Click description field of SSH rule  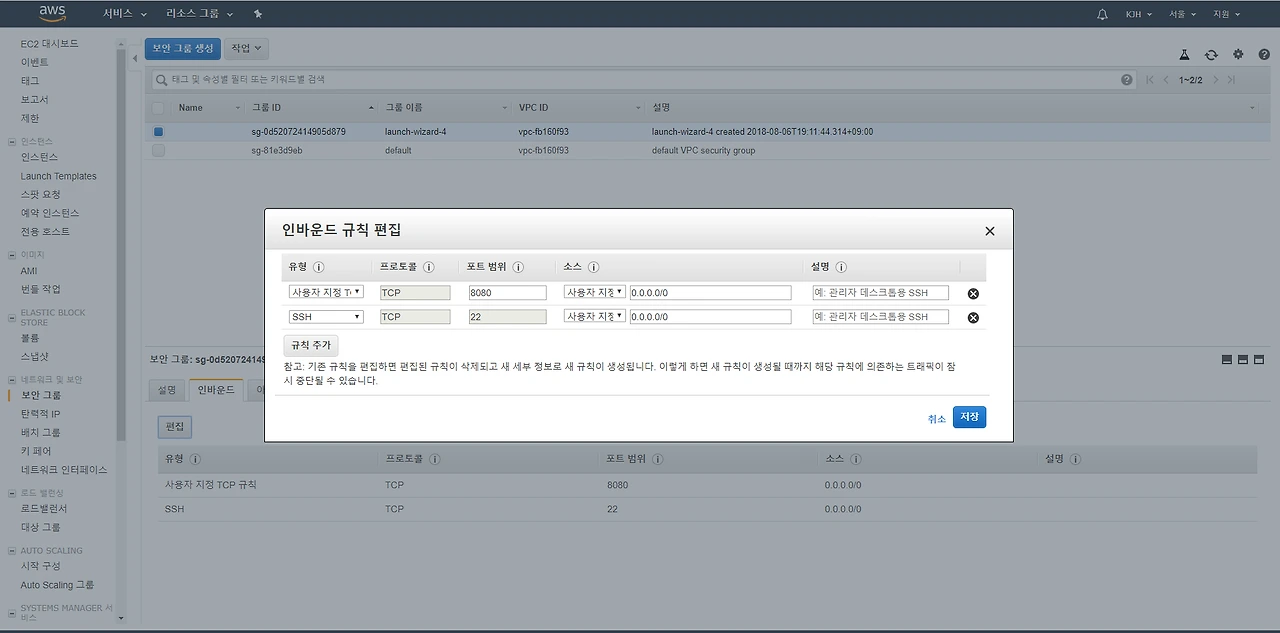(x=880, y=316)
